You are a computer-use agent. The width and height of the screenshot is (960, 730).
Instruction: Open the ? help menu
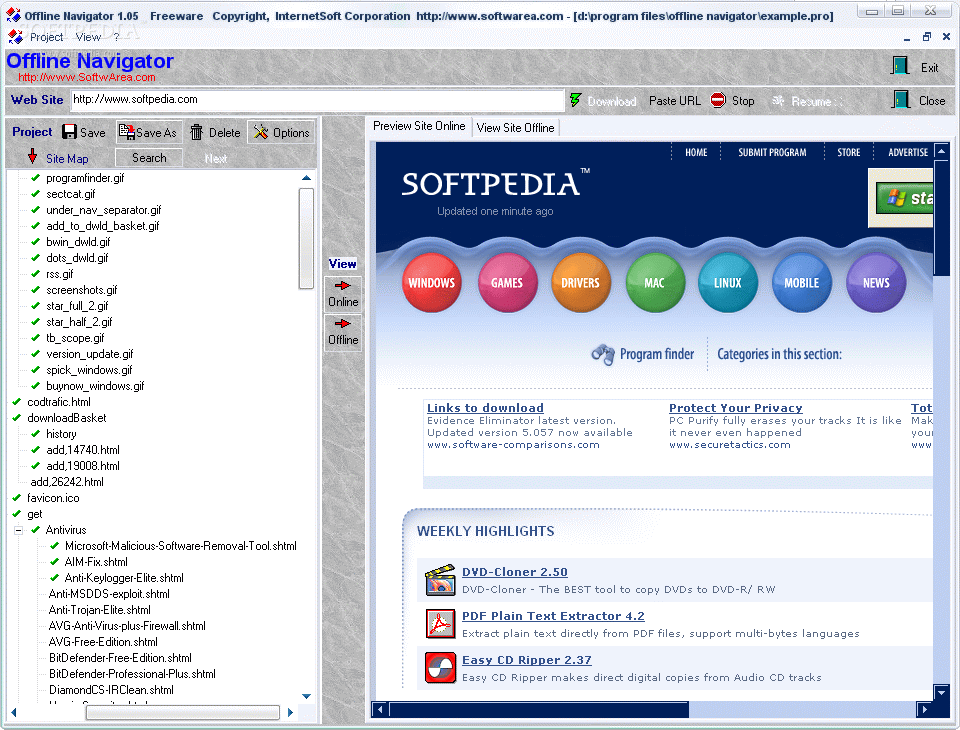coord(116,37)
